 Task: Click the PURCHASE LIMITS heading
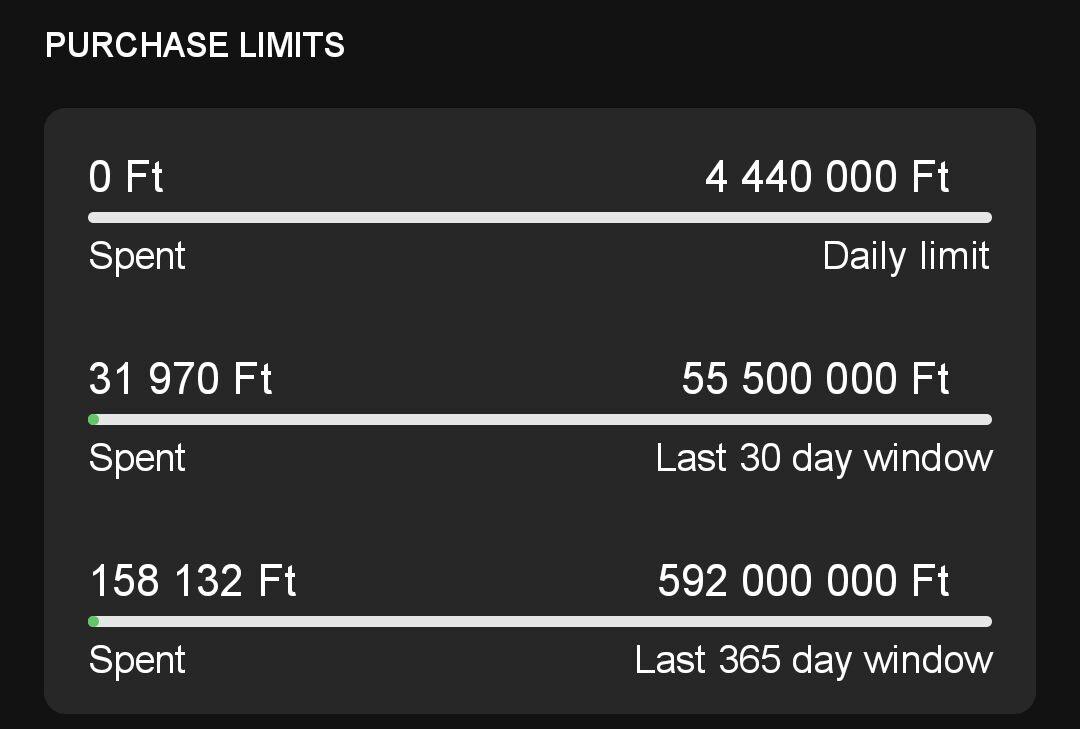pyautogui.click(x=195, y=45)
